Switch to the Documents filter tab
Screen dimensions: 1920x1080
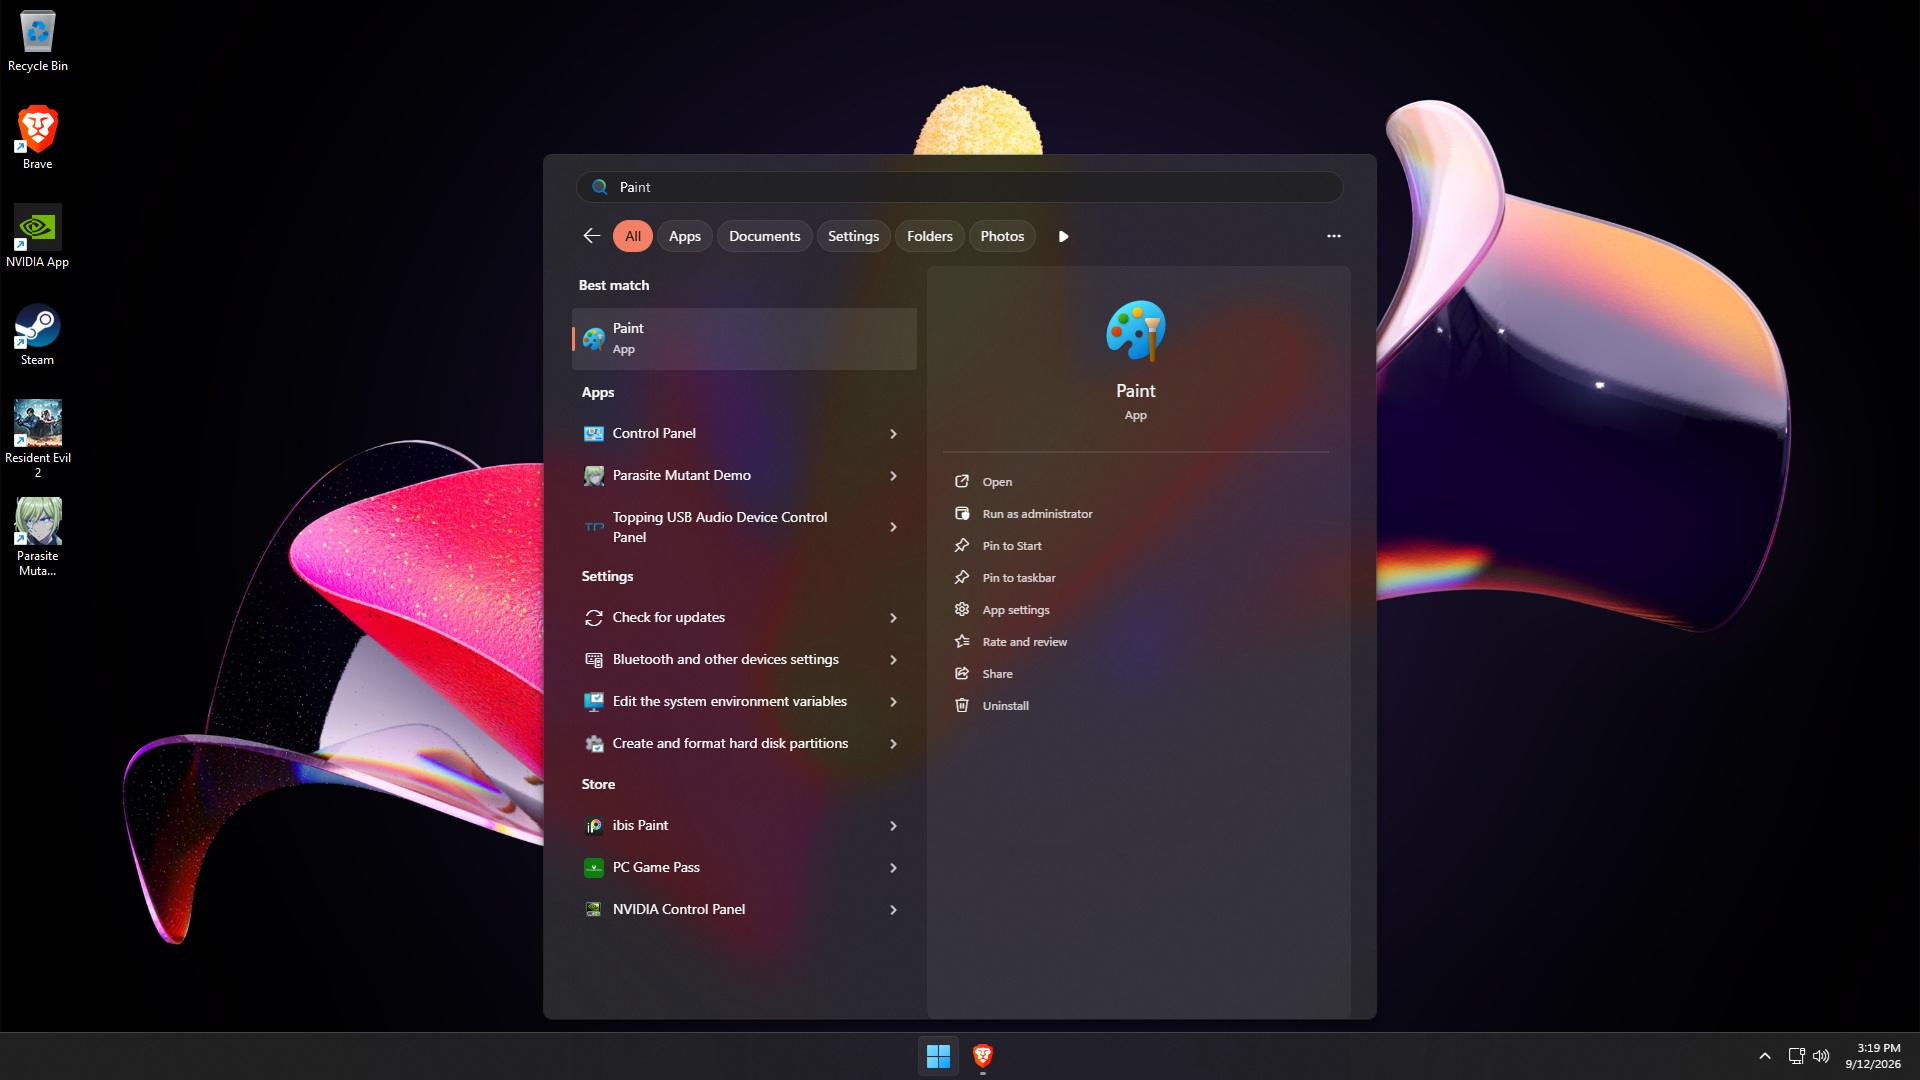[x=764, y=236]
